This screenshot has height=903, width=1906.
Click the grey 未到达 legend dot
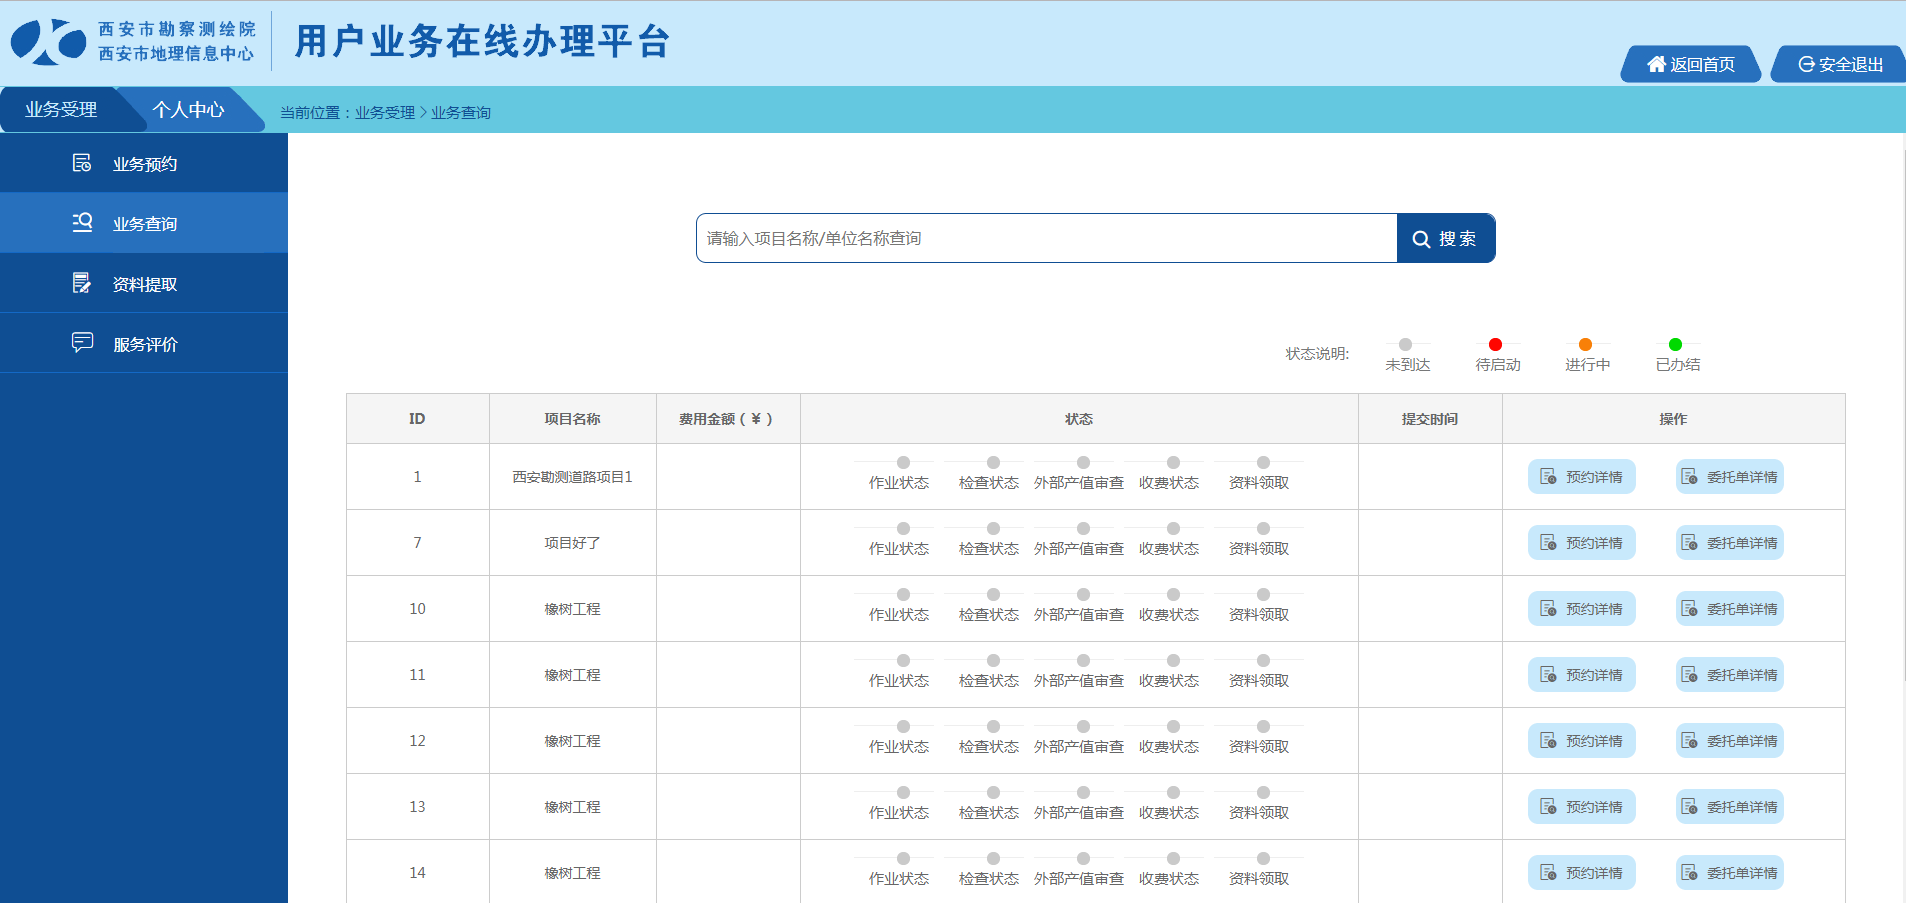click(x=1405, y=344)
